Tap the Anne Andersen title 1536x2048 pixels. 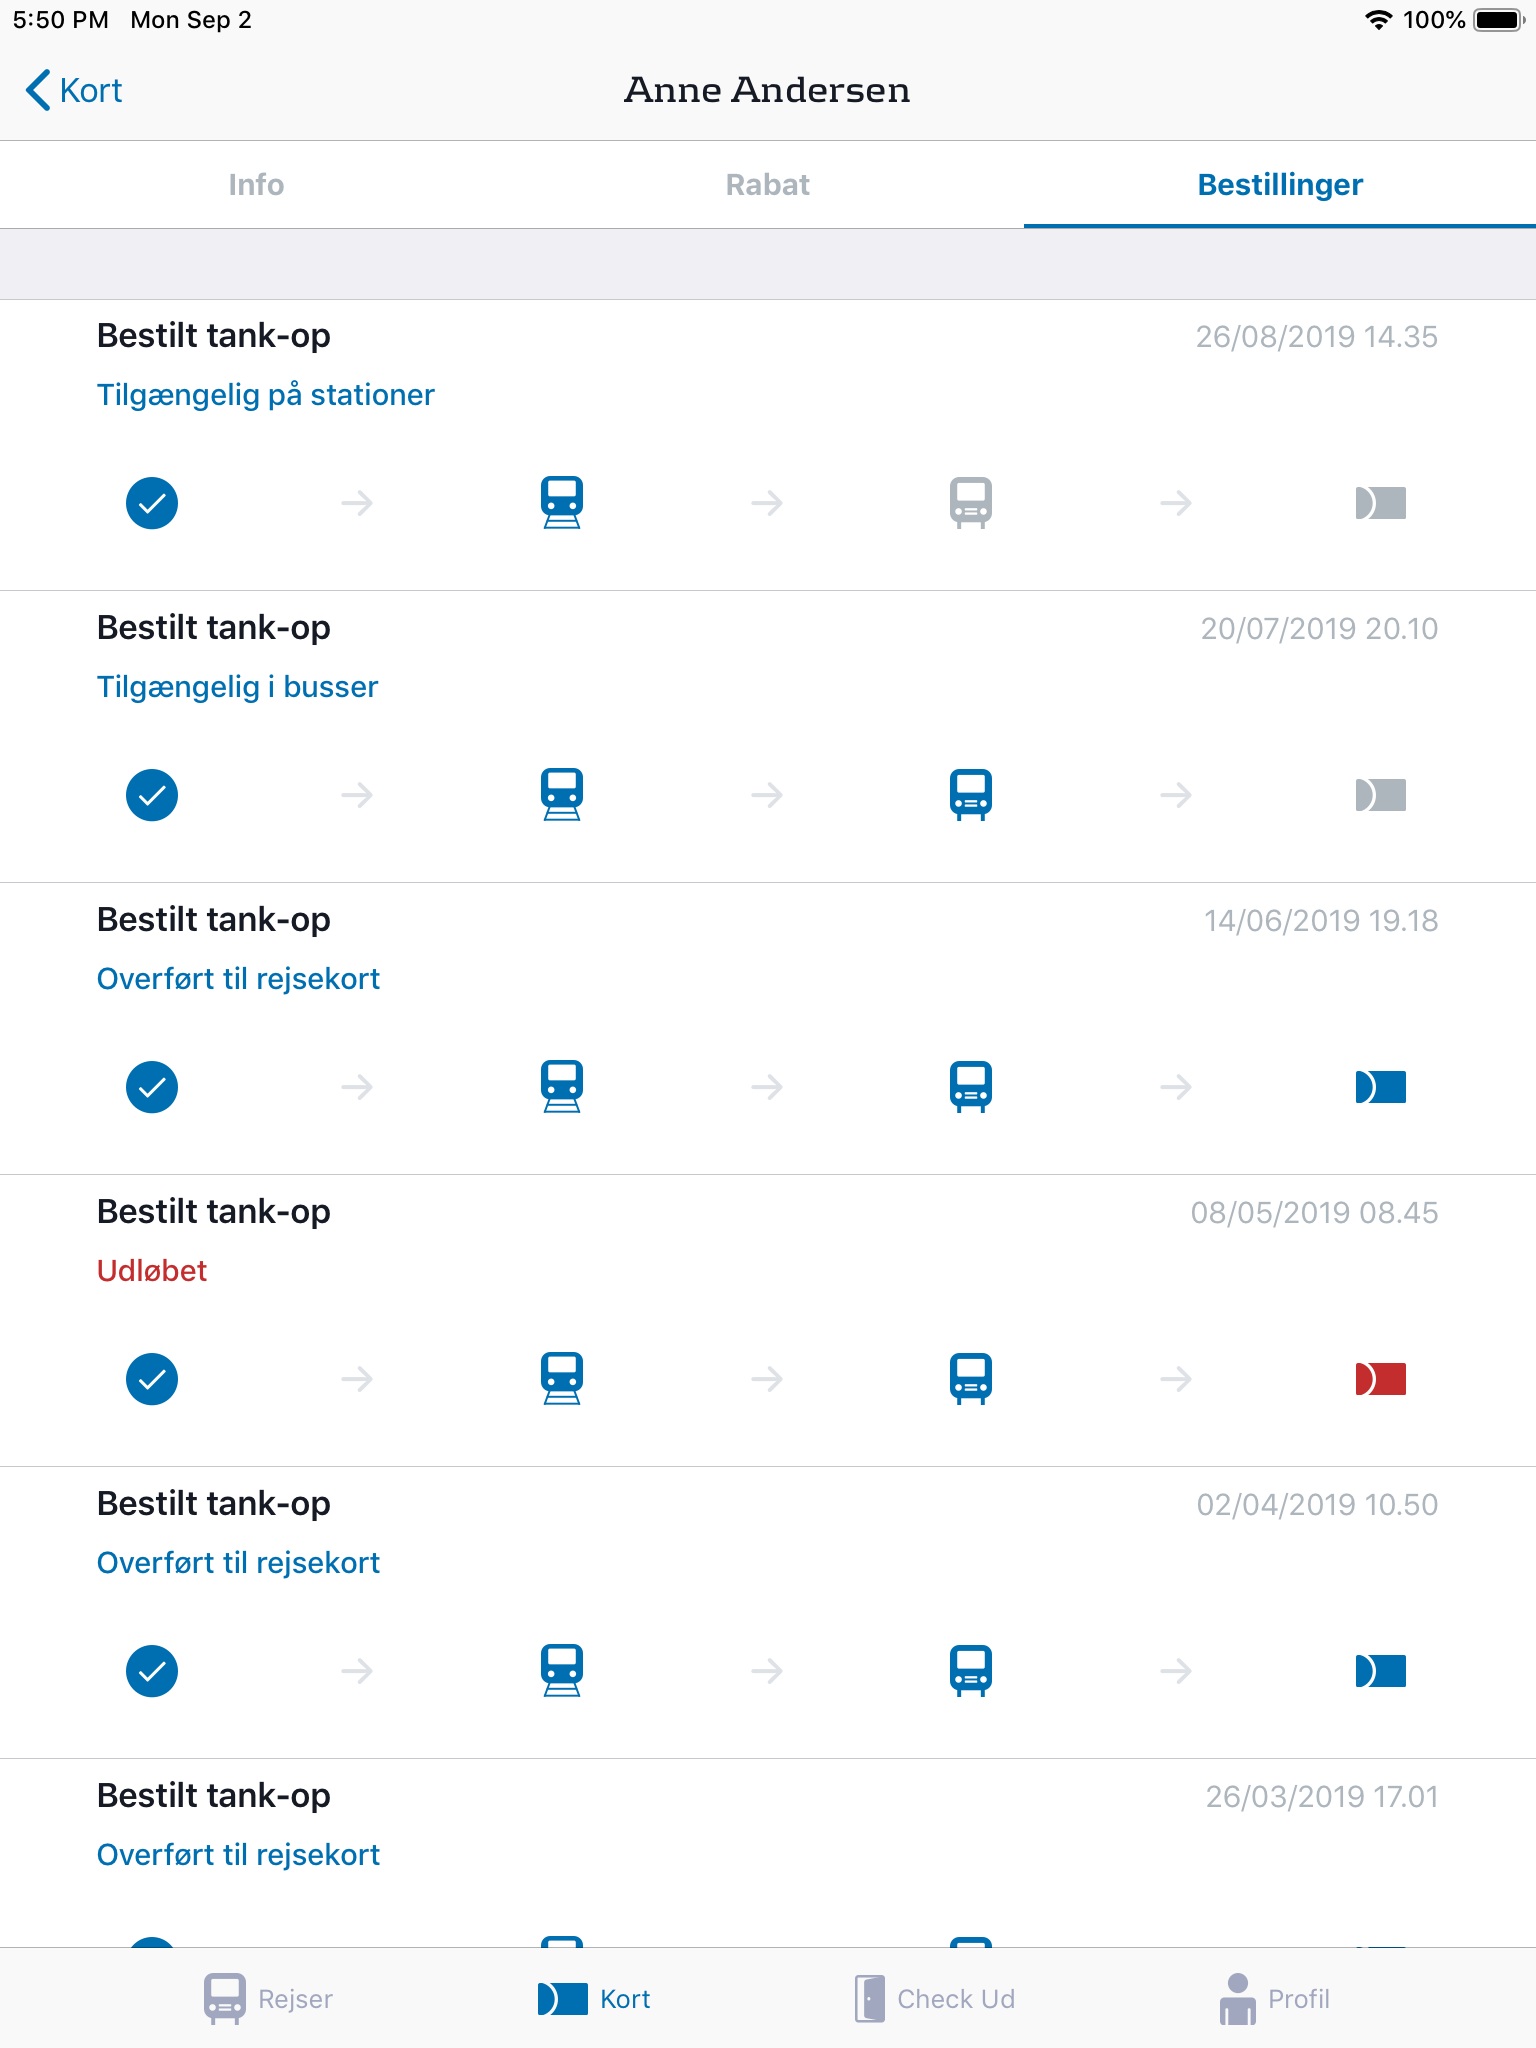[768, 90]
